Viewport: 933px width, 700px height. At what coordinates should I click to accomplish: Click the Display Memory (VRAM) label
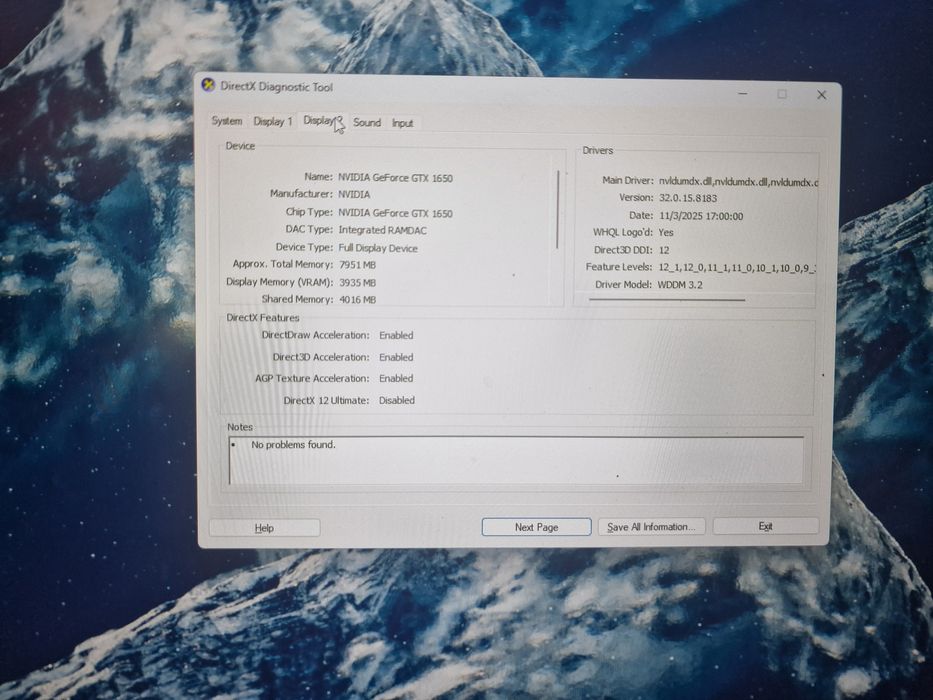coord(280,282)
